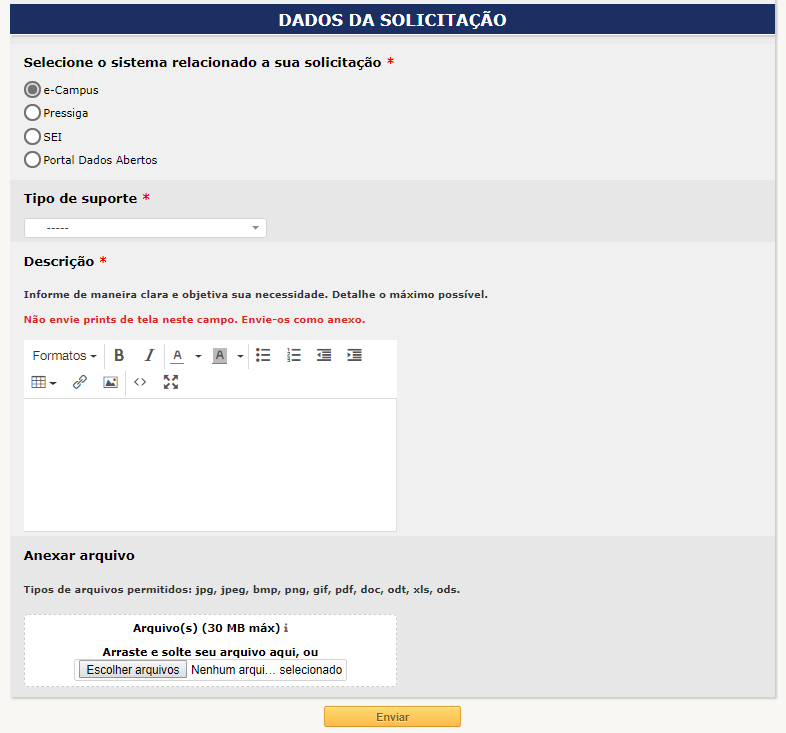Viewport: 786px width, 733px height.
Task: Select the Pressiga radio option
Action: (33, 113)
